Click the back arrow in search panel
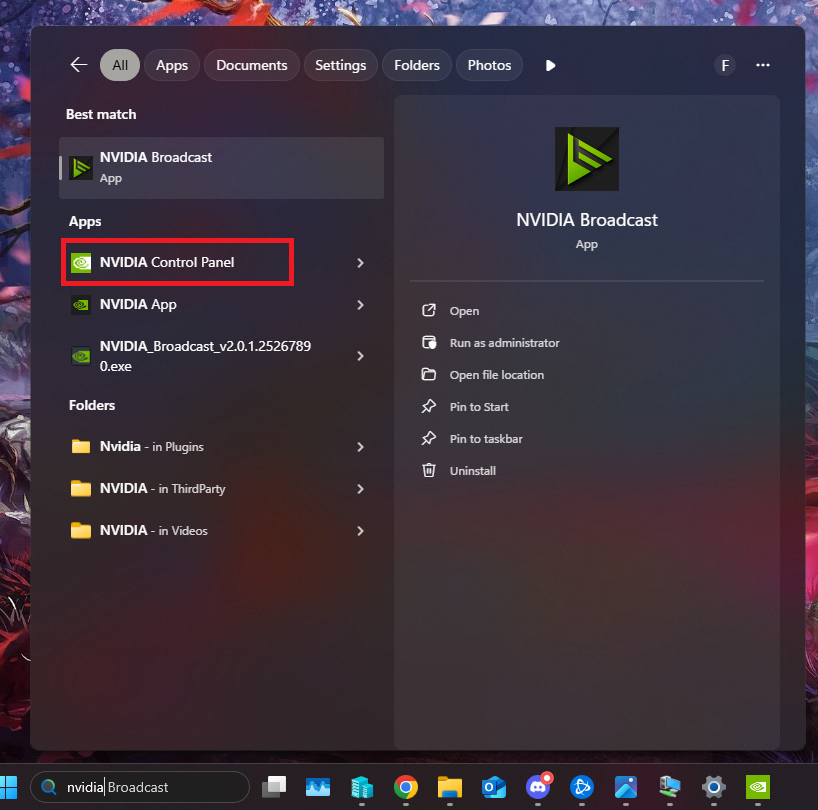 pos(79,65)
